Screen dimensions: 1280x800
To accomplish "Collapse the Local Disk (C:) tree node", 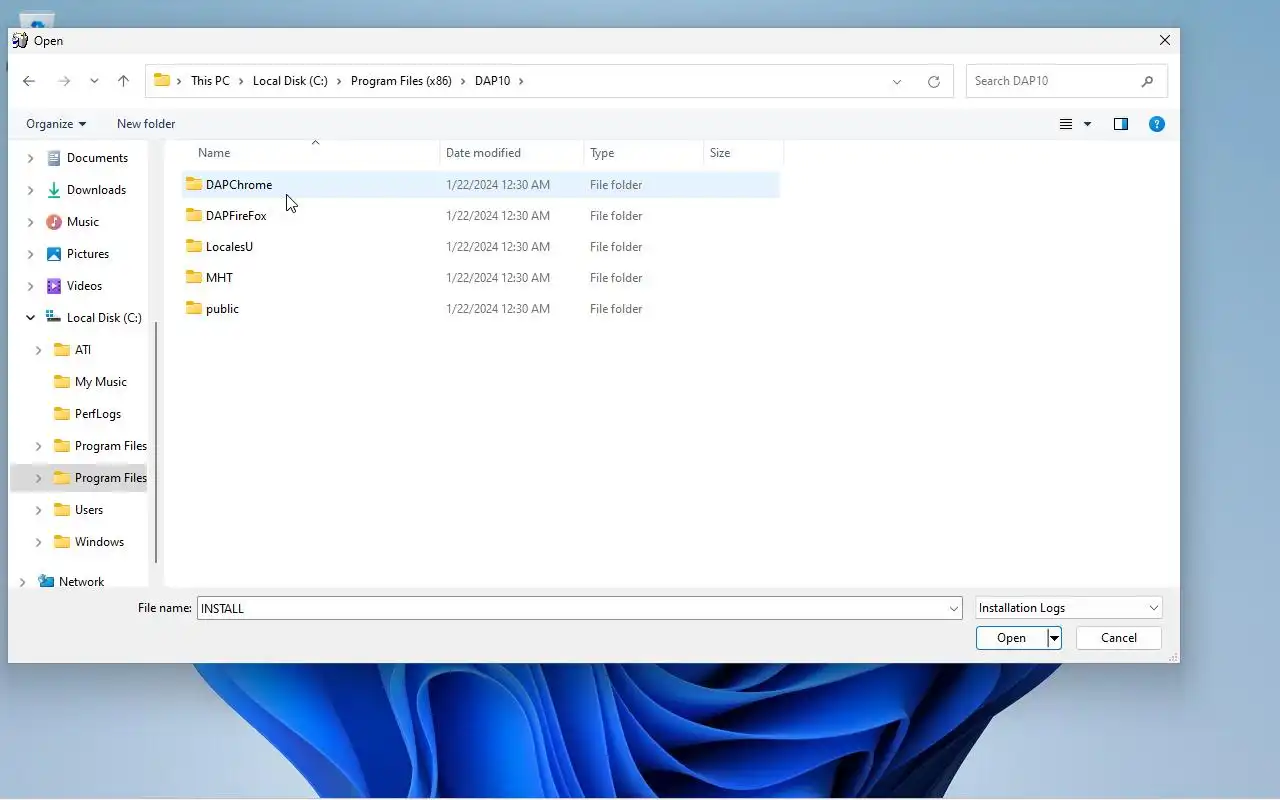I will point(30,318).
